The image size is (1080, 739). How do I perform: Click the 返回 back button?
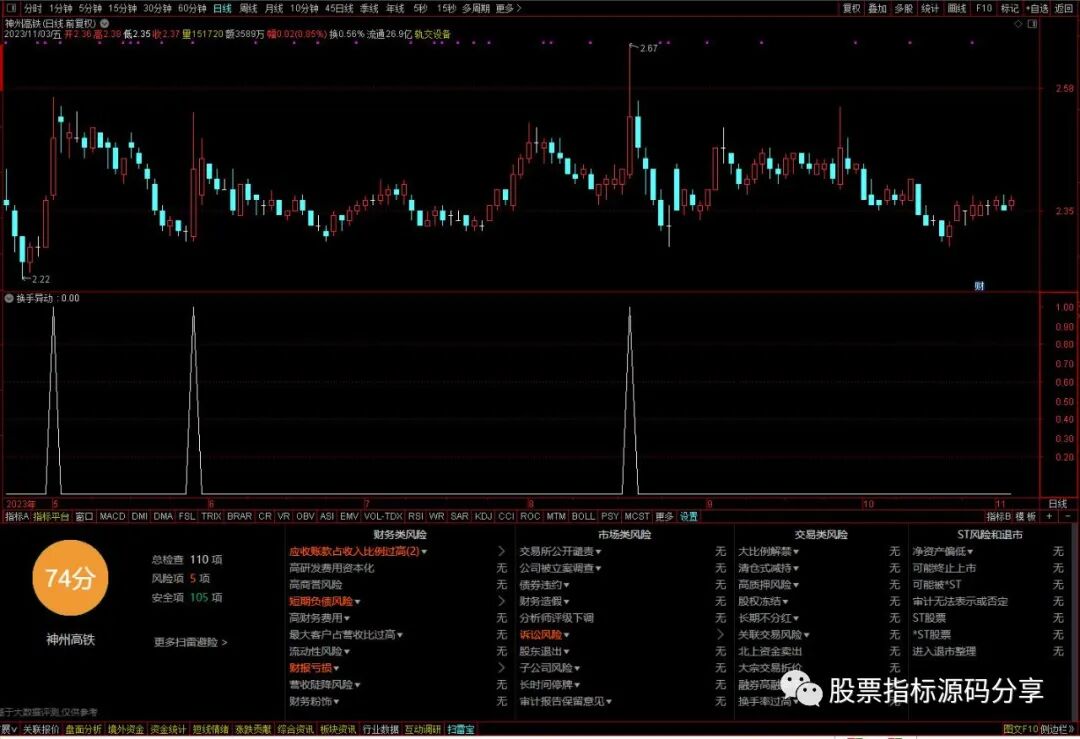[1065, 8]
